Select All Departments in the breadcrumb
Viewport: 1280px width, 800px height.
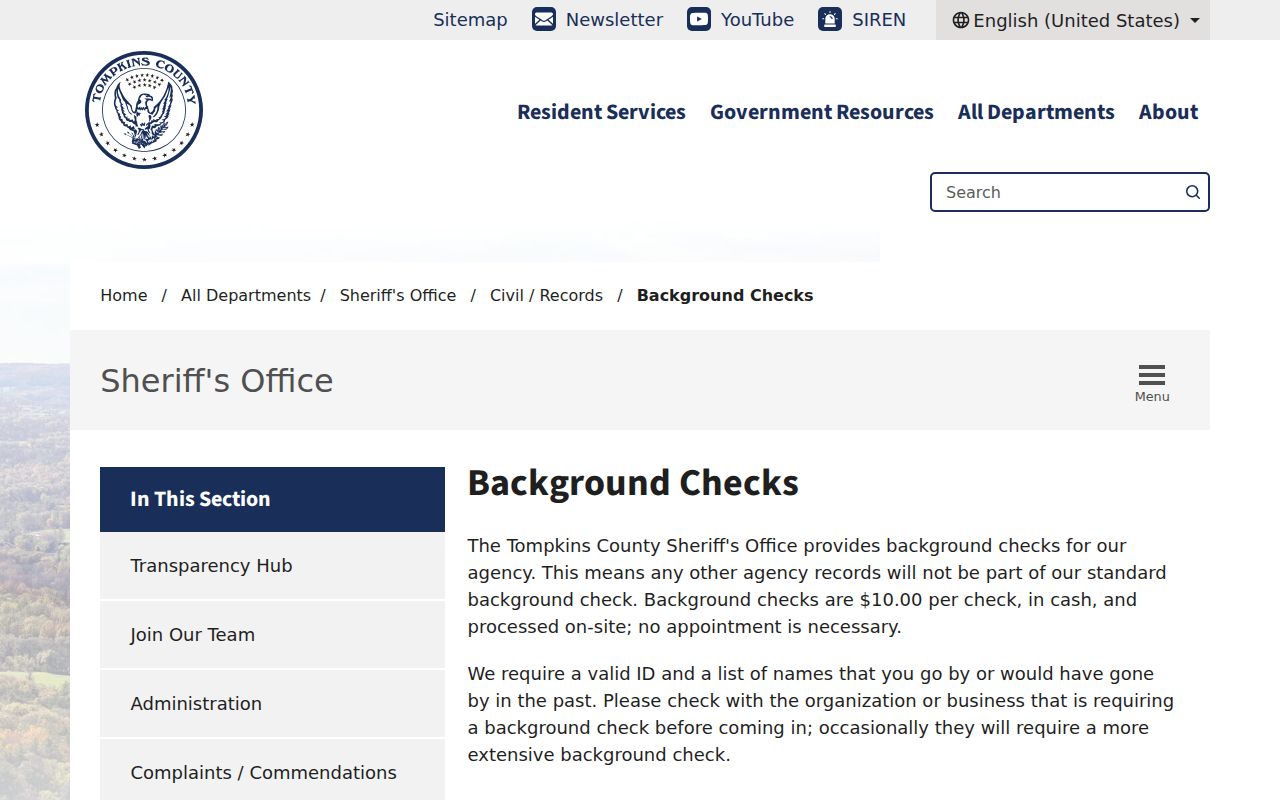coord(246,295)
